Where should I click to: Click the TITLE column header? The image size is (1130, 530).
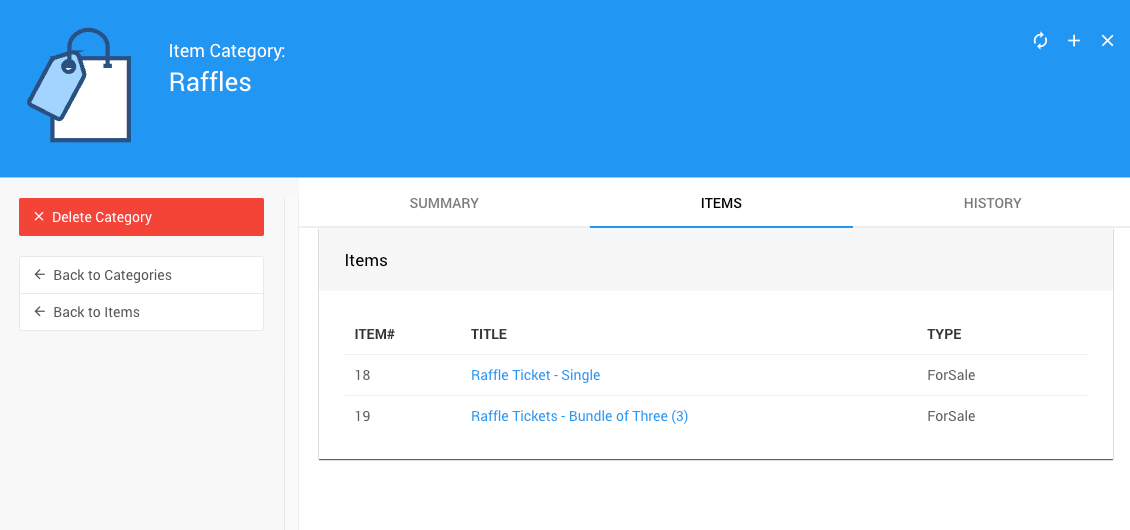click(x=489, y=334)
